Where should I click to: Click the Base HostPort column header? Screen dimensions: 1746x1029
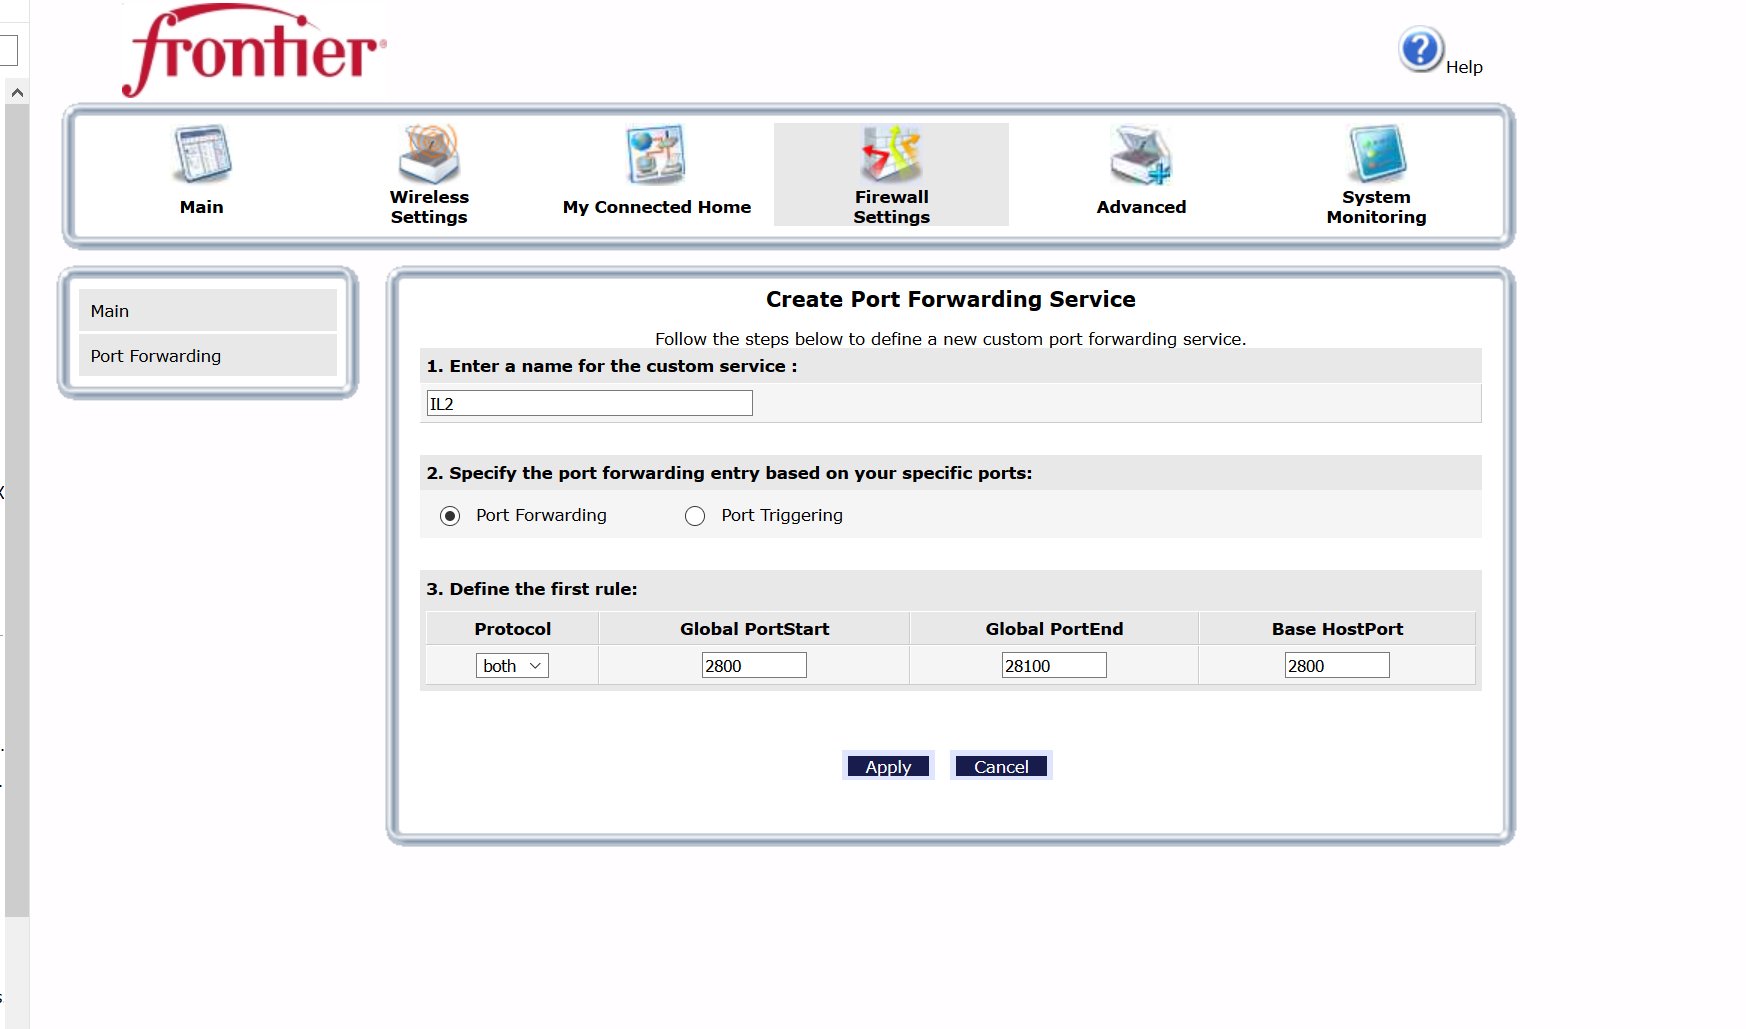[1338, 629]
